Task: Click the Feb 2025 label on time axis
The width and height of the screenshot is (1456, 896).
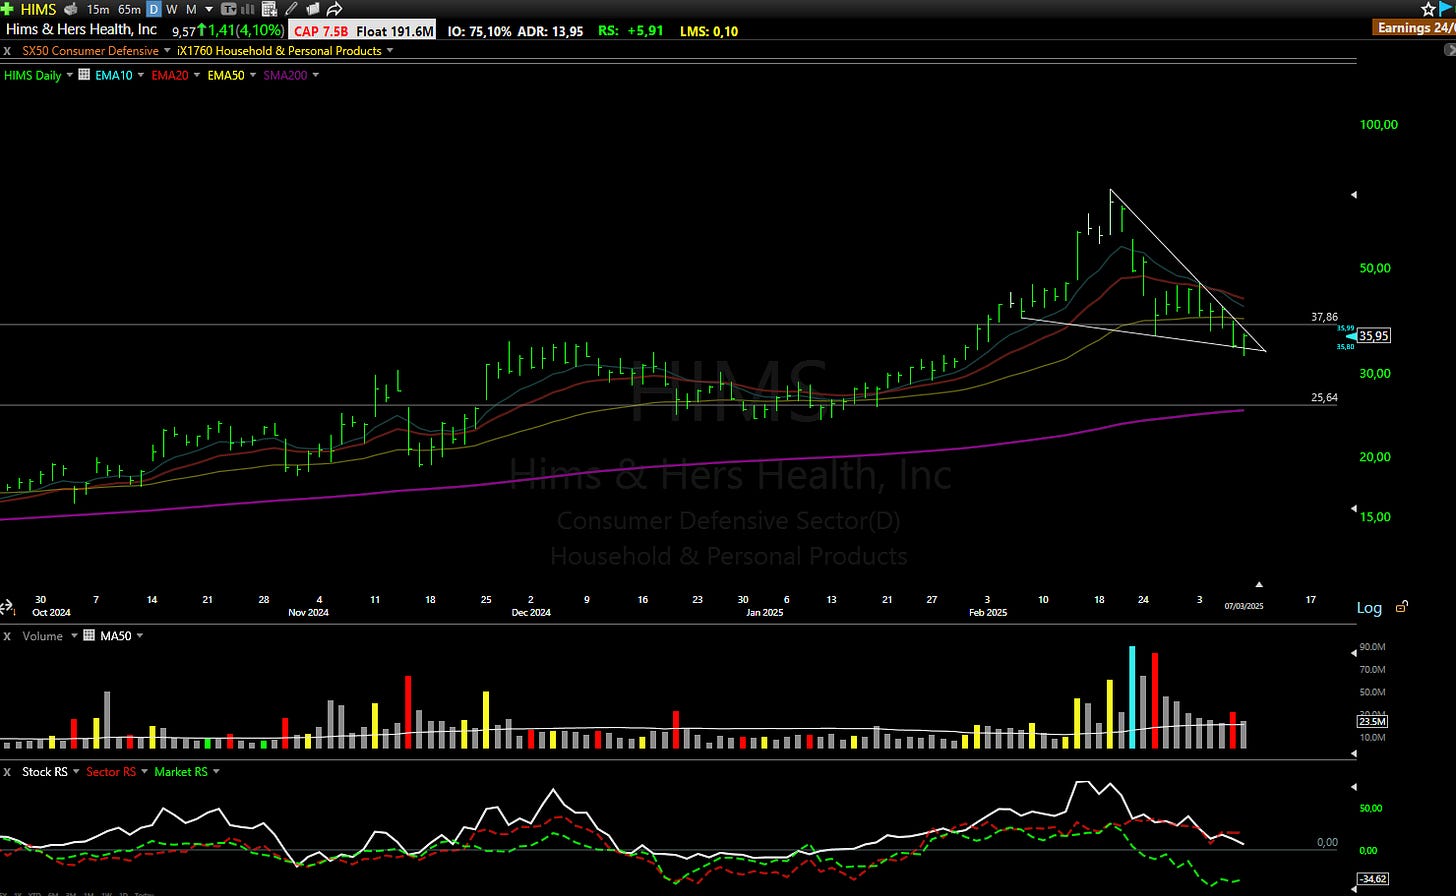Action: [988, 612]
